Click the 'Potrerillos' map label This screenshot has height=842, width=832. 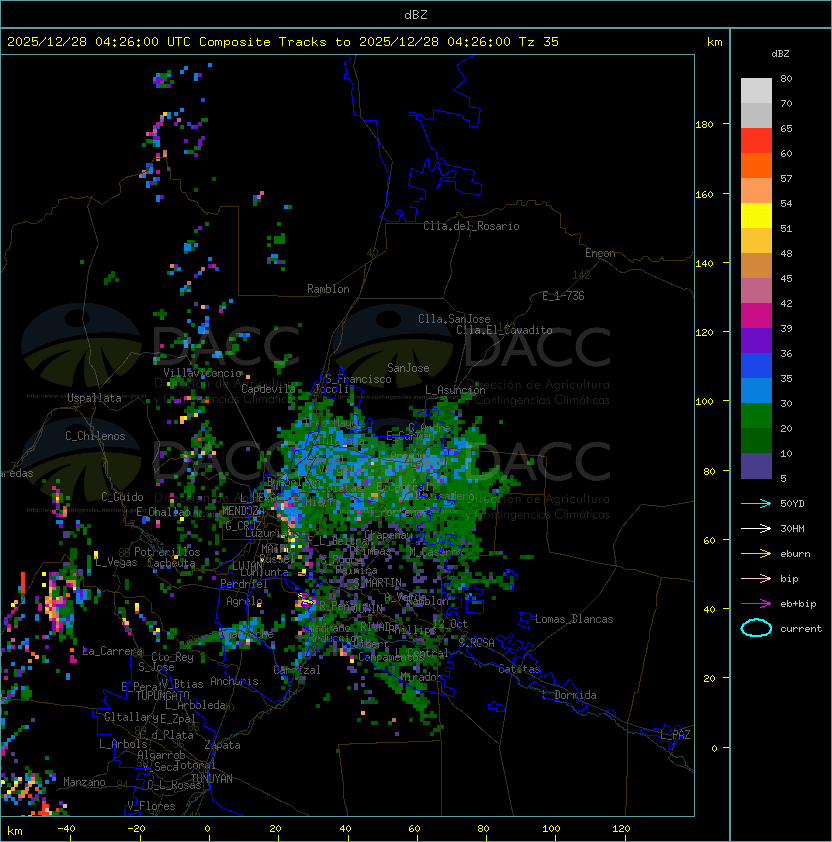[167, 552]
